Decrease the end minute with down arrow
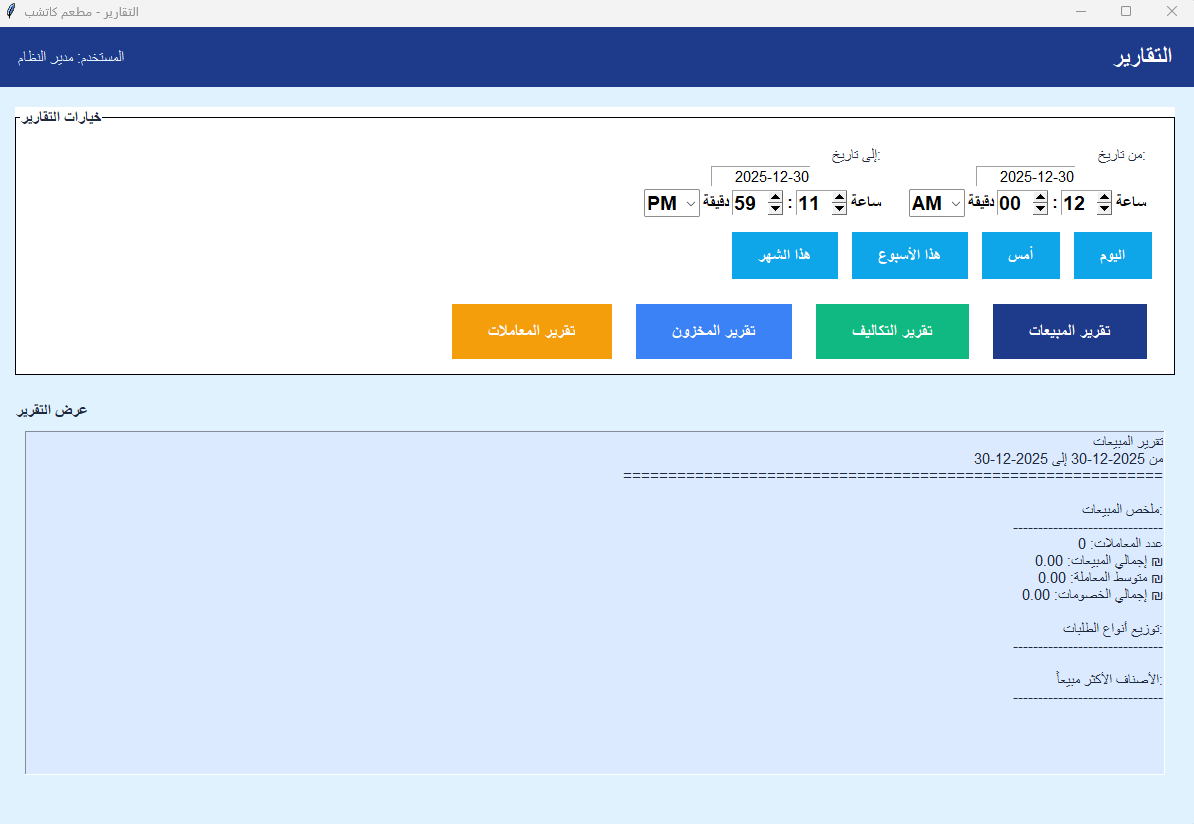This screenshot has width=1194, height=824. [775, 209]
